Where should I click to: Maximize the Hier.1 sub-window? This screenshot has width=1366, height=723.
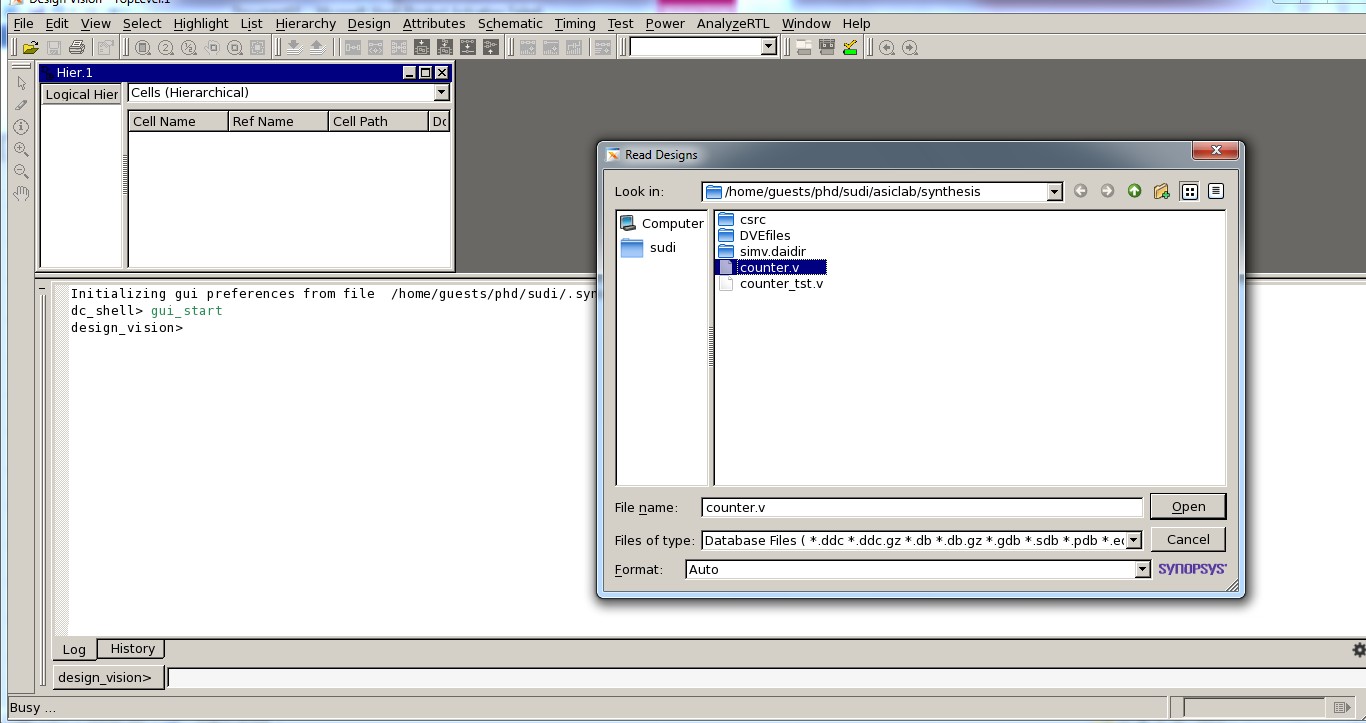tap(425, 73)
